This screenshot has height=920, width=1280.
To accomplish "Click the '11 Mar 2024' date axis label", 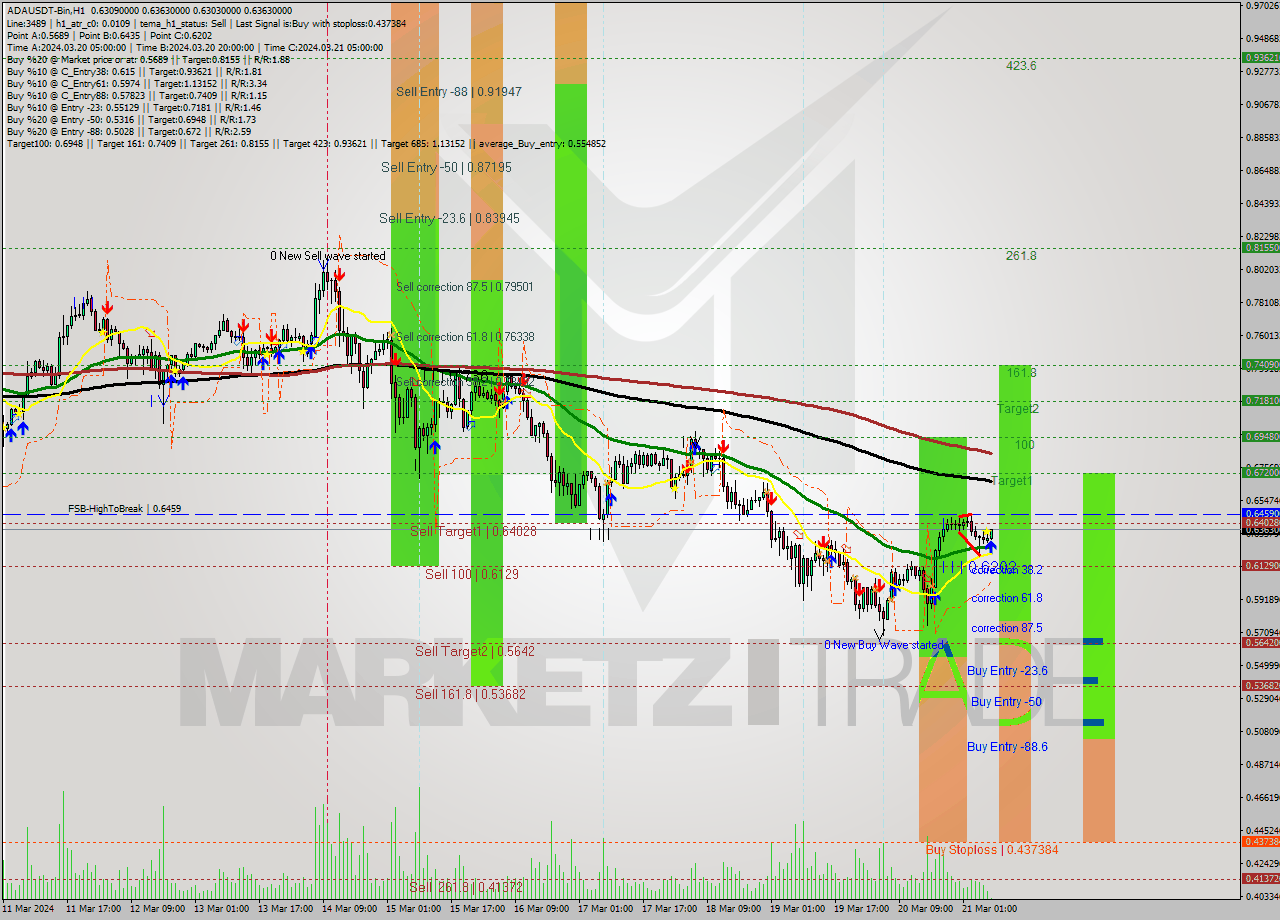I will tap(29, 908).
